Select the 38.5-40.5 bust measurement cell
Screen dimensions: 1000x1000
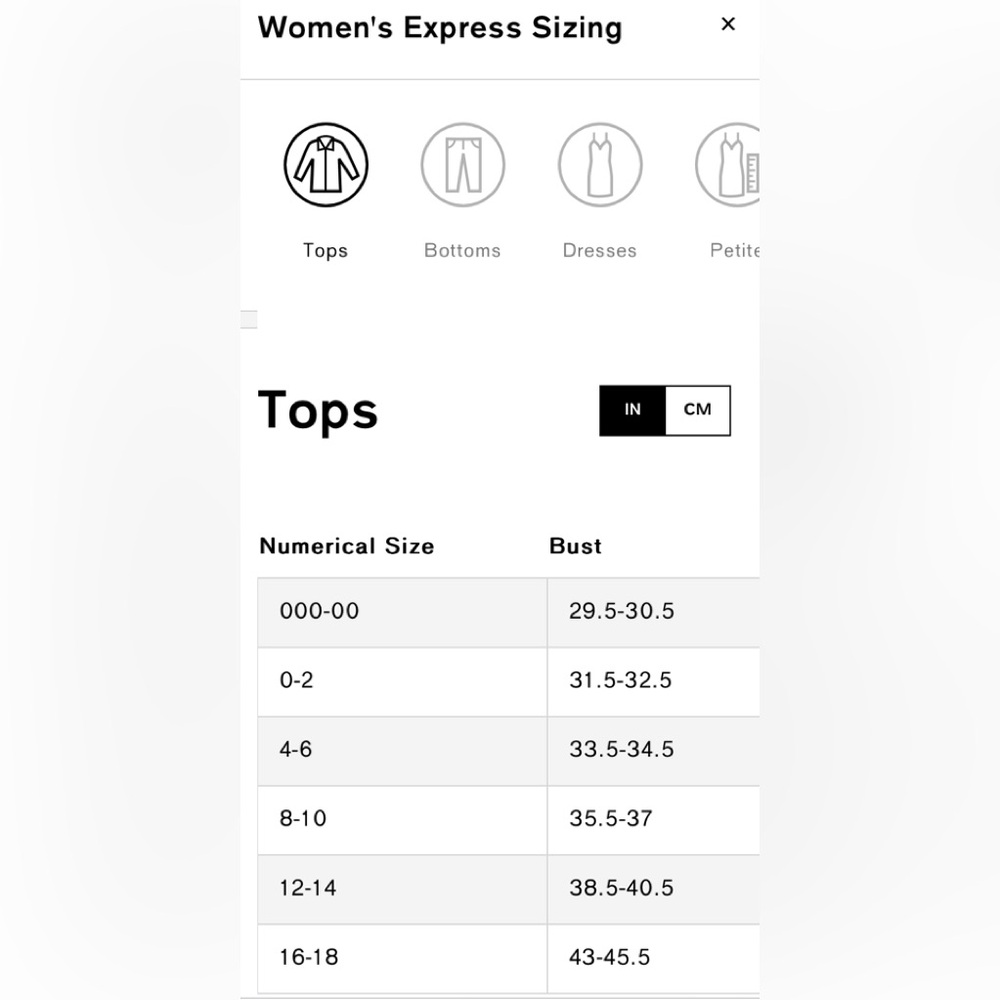click(654, 889)
